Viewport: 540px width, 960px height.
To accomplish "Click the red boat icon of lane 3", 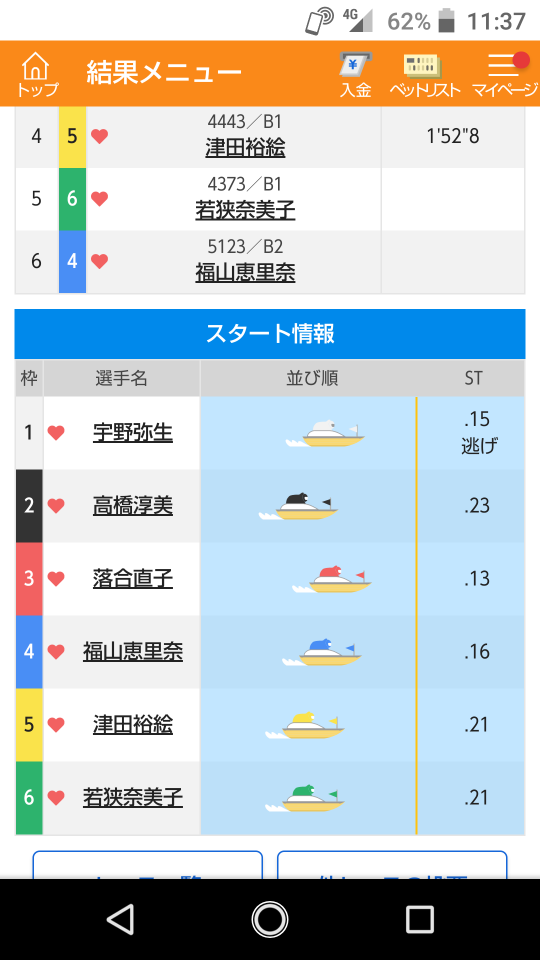I will (x=332, y=579).
